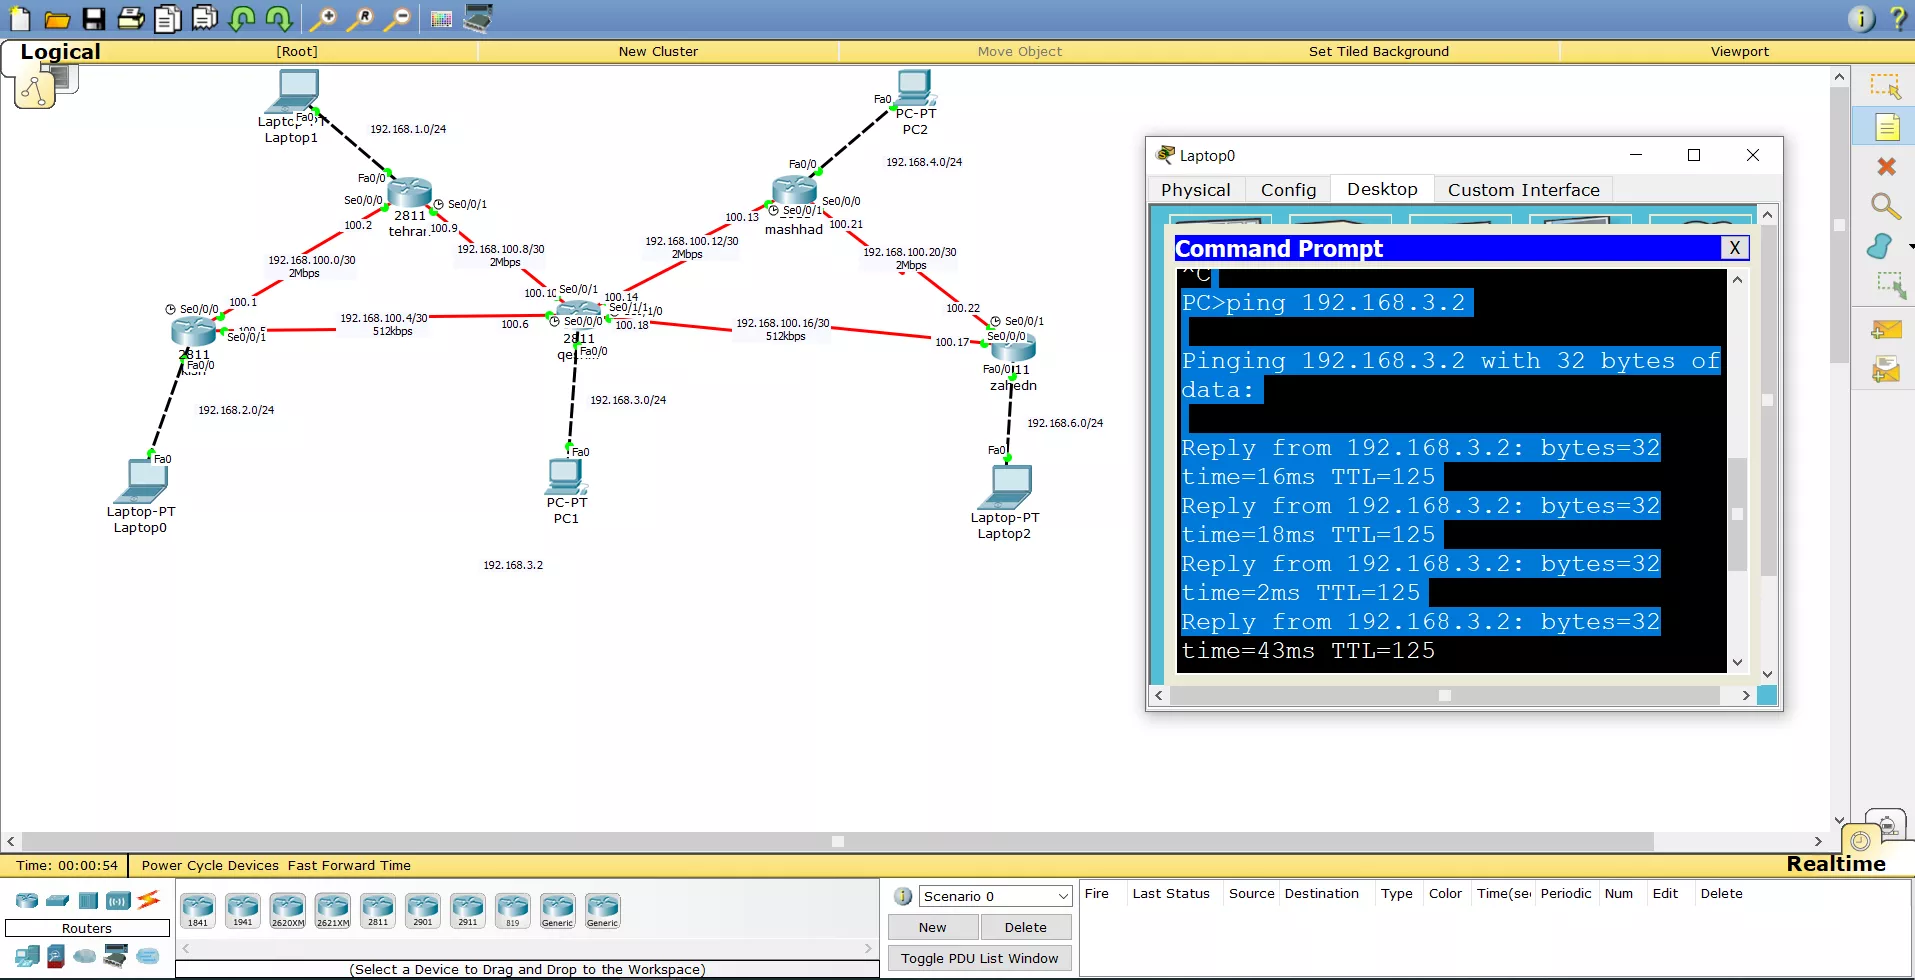Open the Help question mark icon

(1897, 18)
